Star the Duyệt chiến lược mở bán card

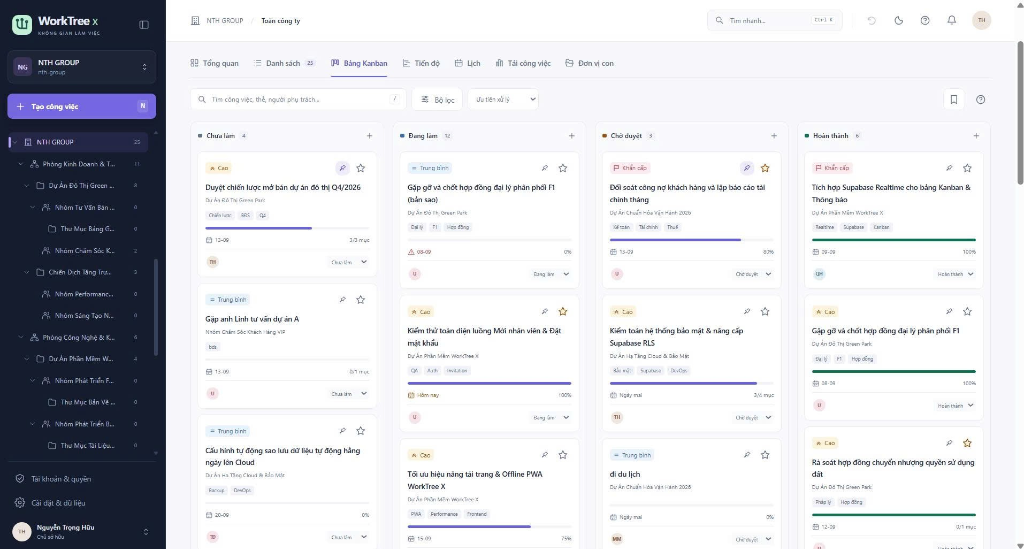360,168
